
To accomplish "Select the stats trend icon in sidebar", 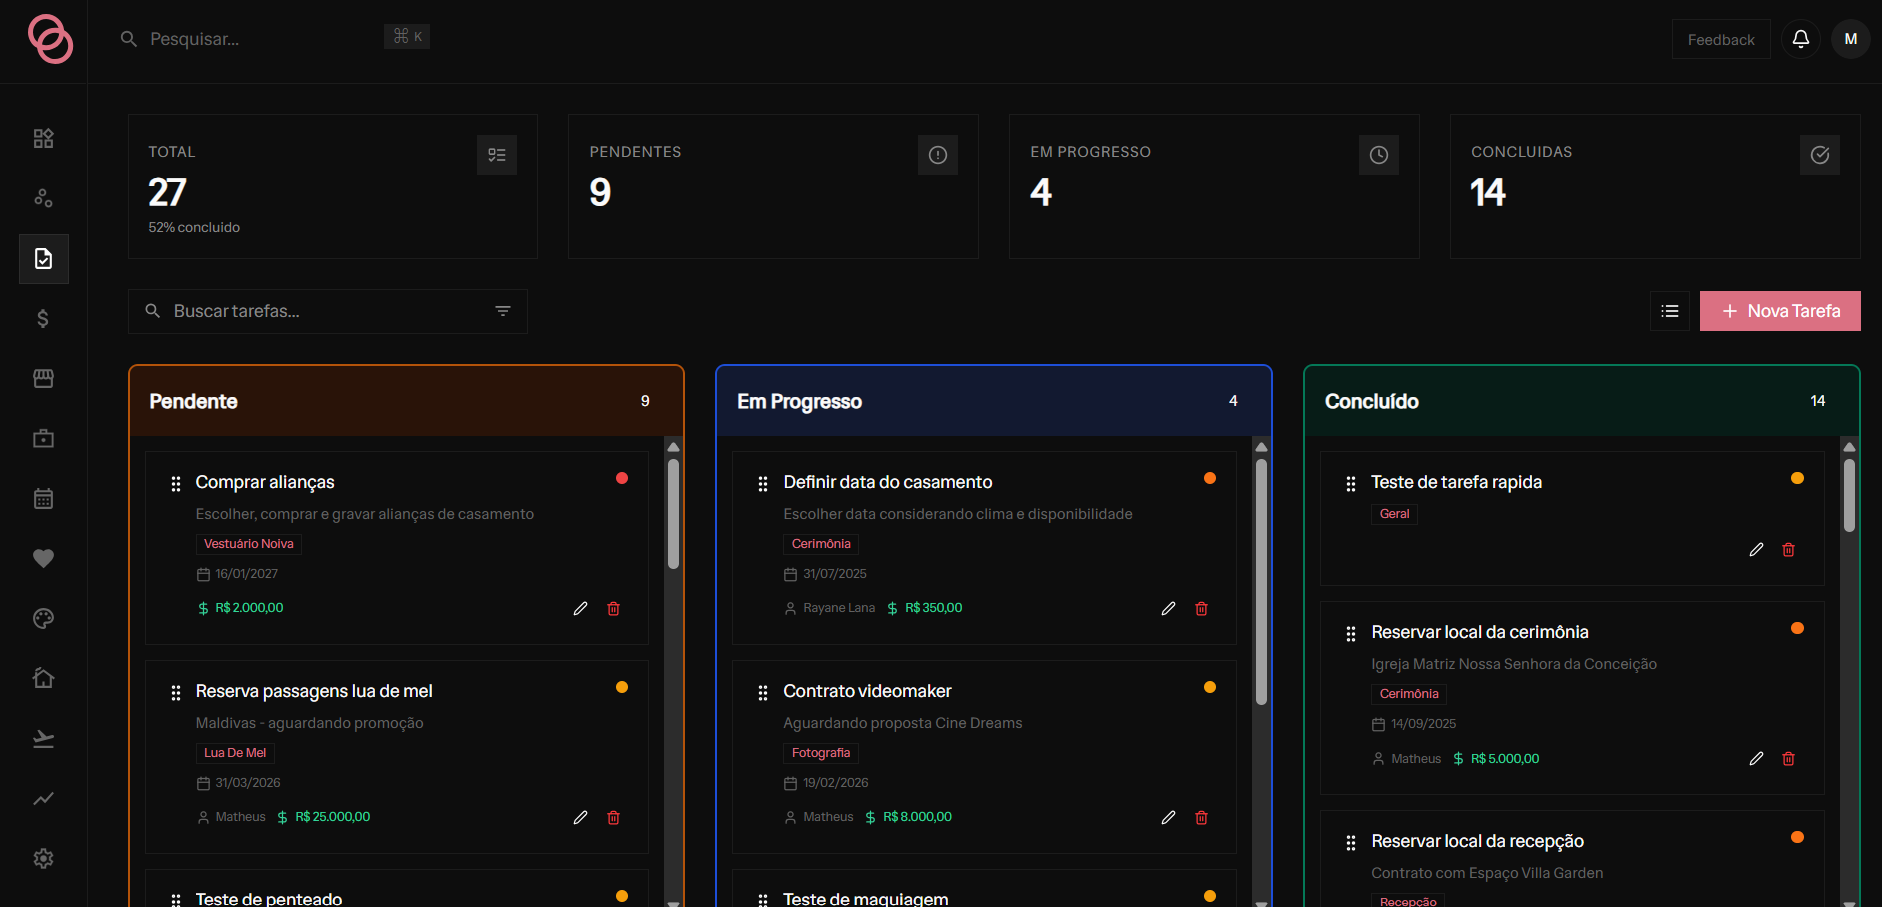I will (x=43, y=798).
